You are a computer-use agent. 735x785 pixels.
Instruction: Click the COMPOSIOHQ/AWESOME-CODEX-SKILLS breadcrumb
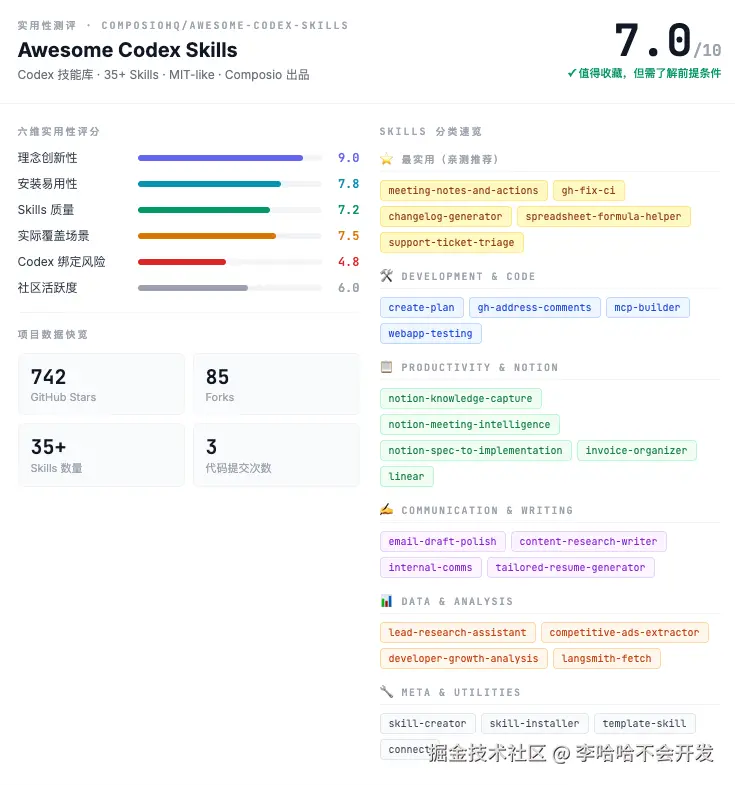(x=225, y=25)
